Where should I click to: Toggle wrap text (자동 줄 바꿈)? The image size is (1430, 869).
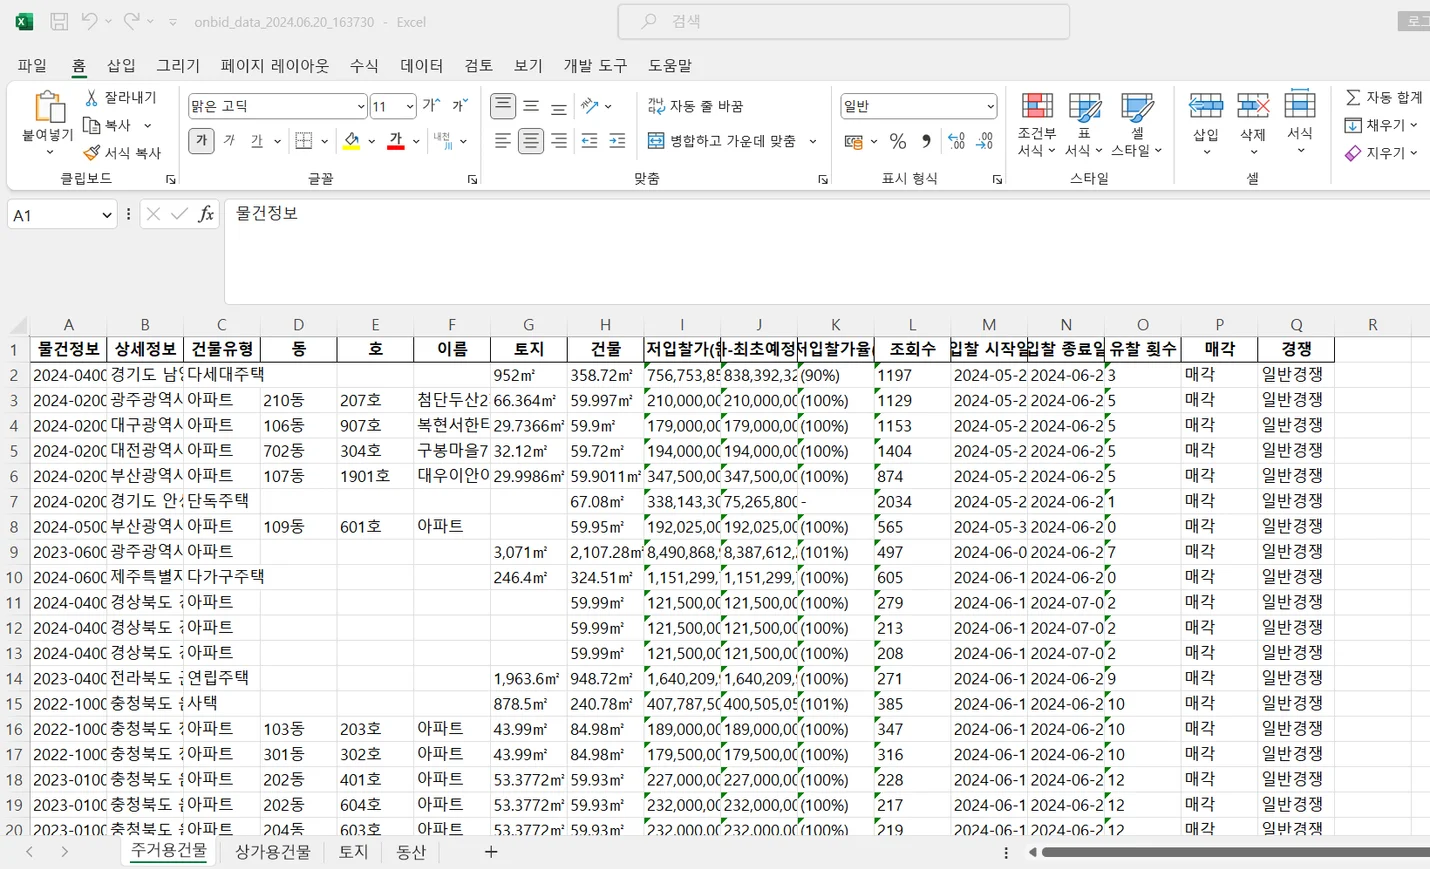point(695,106)
